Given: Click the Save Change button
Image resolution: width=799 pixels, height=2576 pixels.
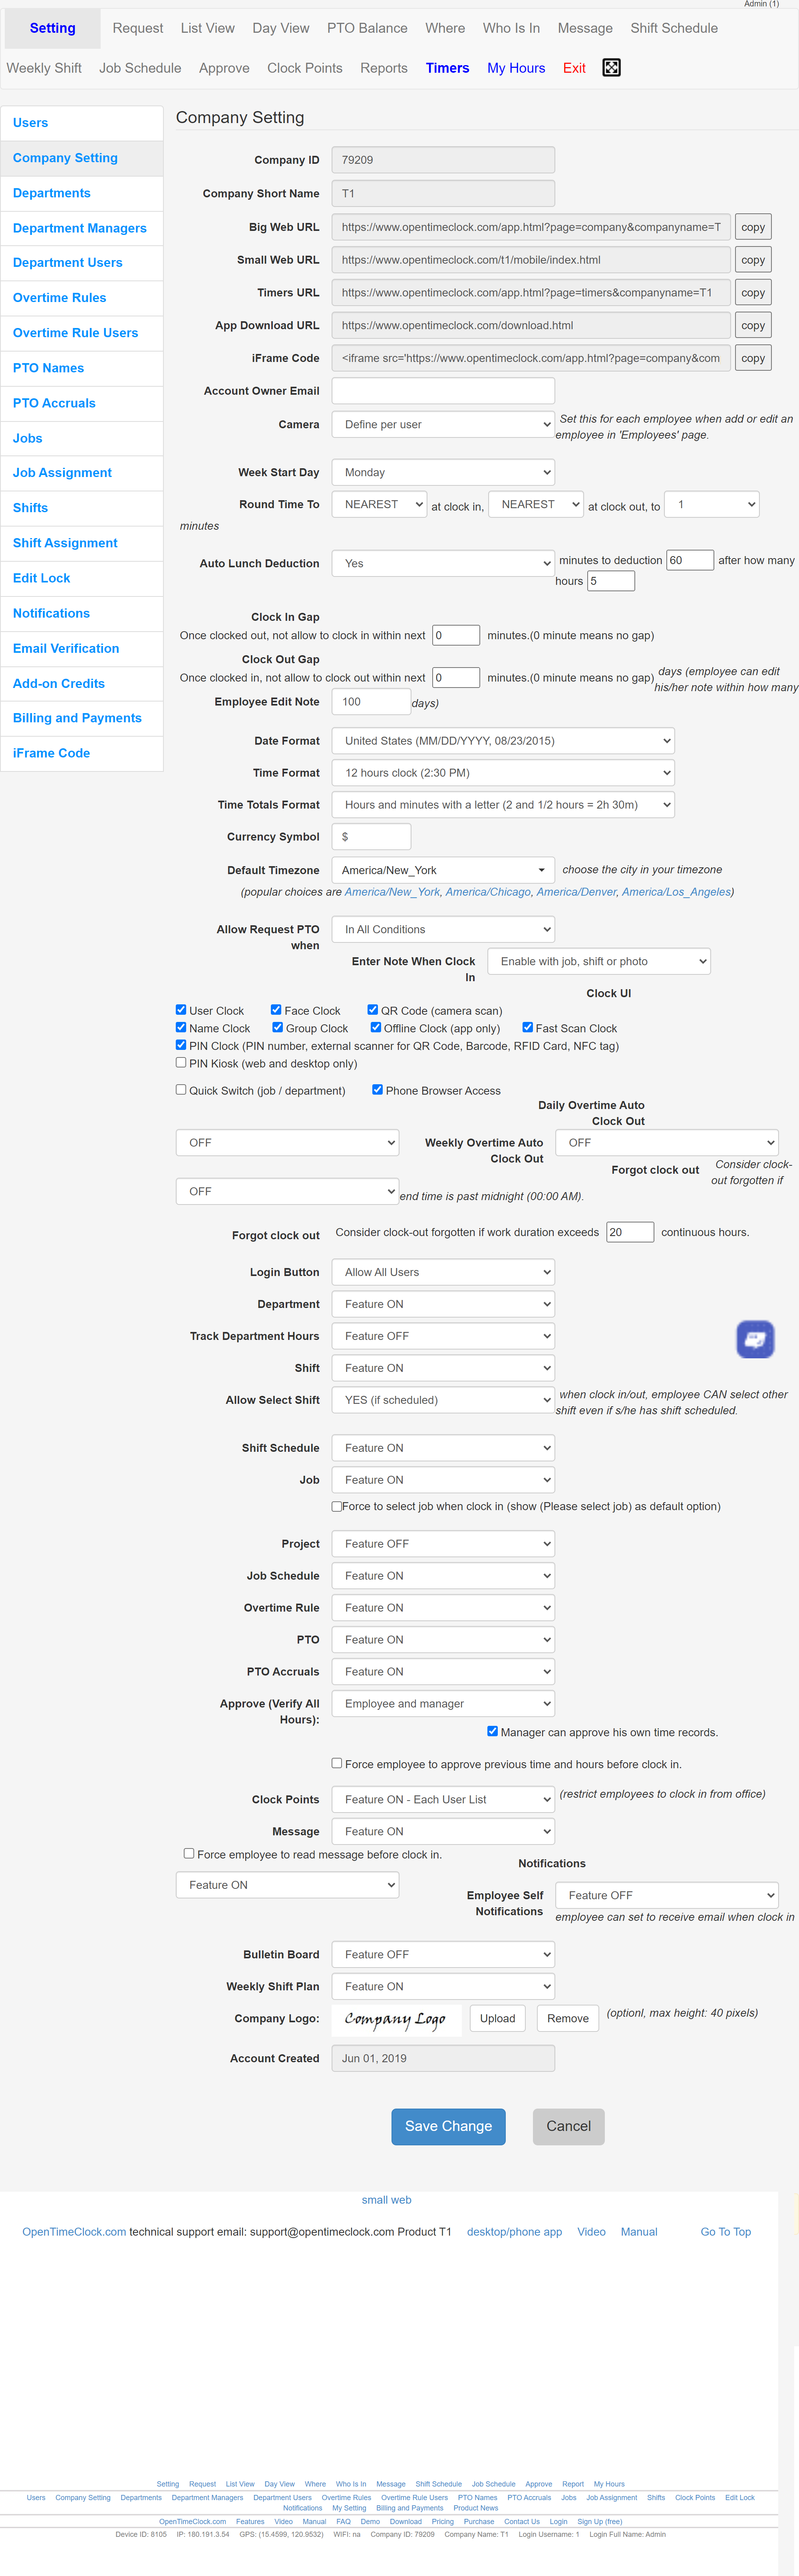Looking at the screenshot, I should (448, 2126).
